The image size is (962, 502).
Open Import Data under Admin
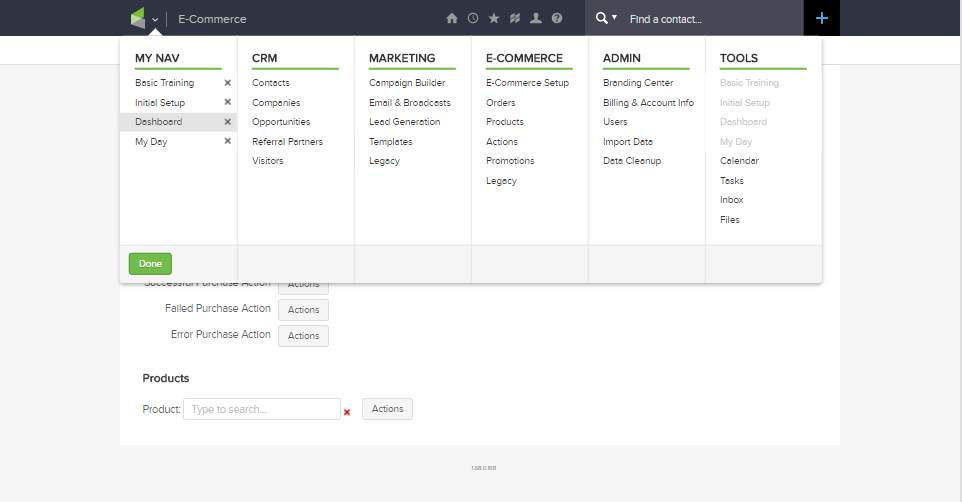[x=628, y=142]
